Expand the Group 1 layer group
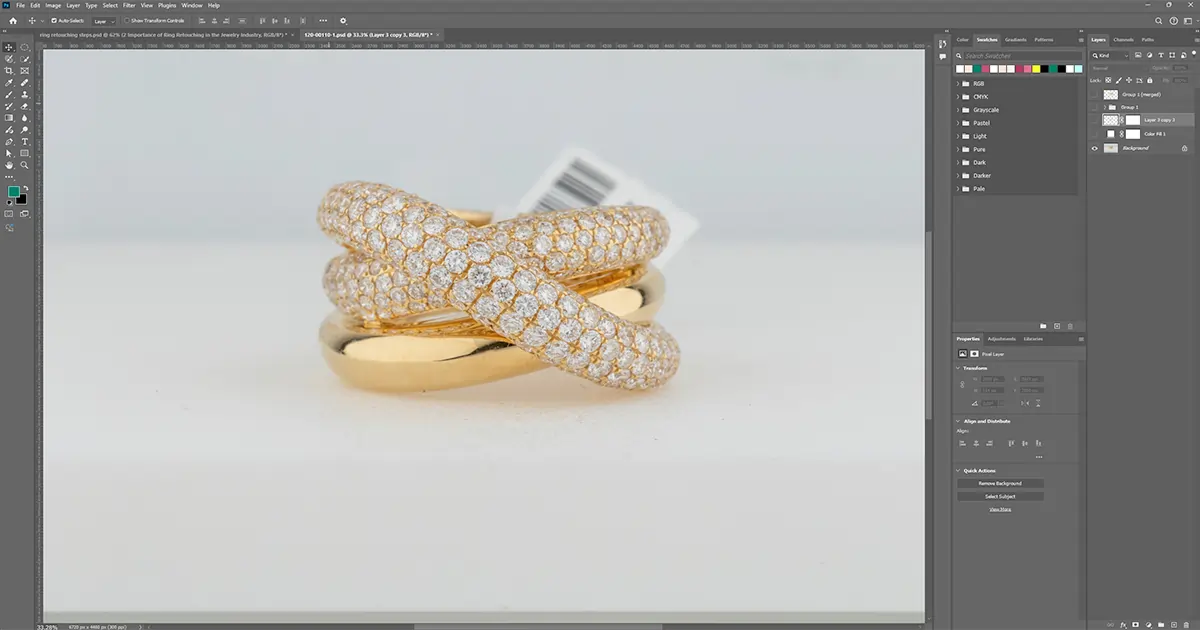1200x630 pixels. pyautogui.click(x=1105, y=107)
